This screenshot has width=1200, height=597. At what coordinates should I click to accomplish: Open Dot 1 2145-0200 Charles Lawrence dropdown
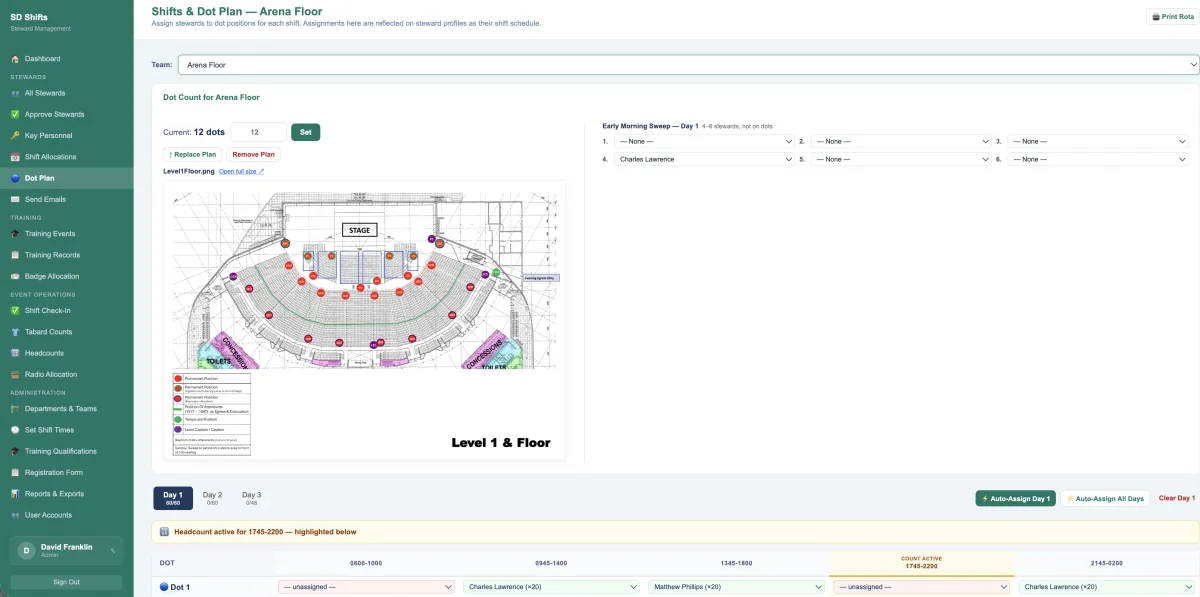[x=1107, y=587]
